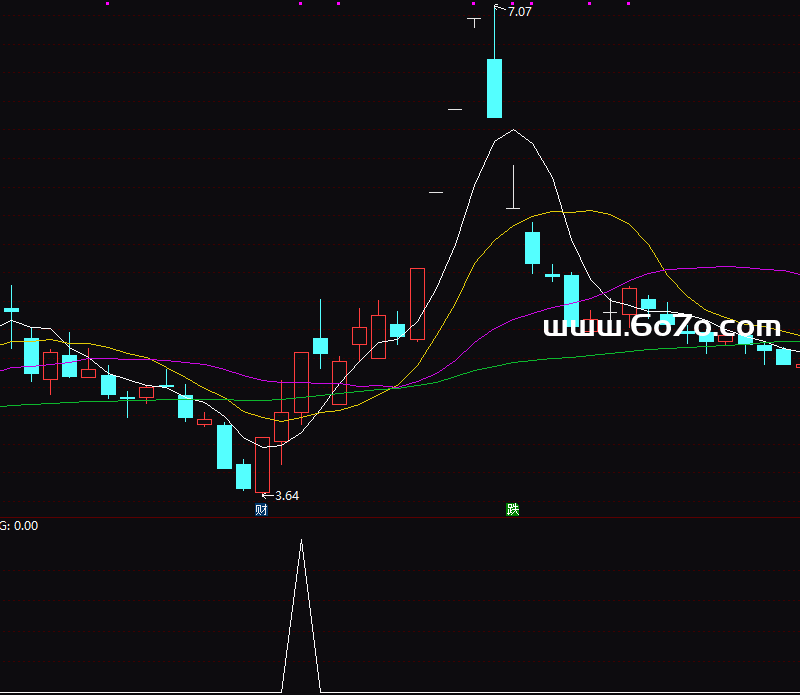Click the blue 财 marker icon

tap(261, 510)
